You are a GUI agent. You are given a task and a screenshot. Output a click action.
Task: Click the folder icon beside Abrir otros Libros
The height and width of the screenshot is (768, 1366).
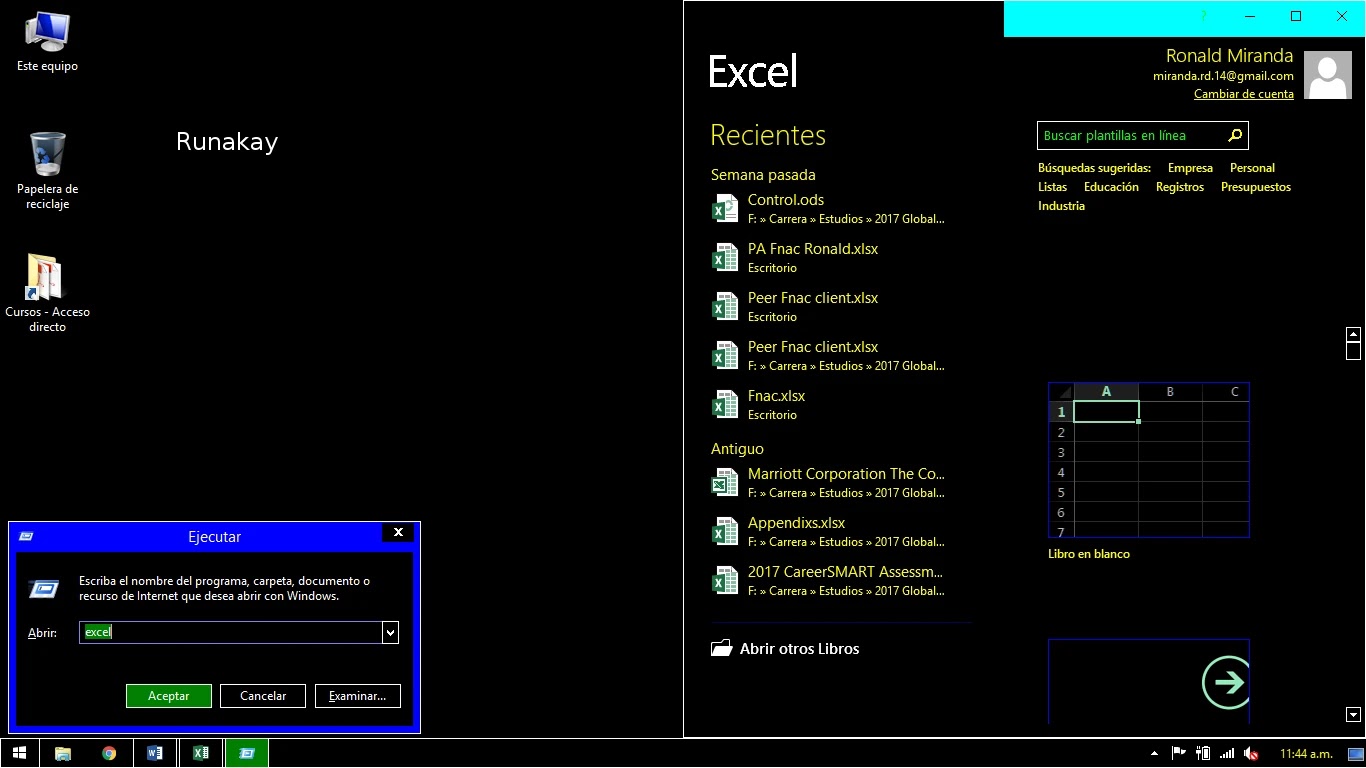point(721,648)
